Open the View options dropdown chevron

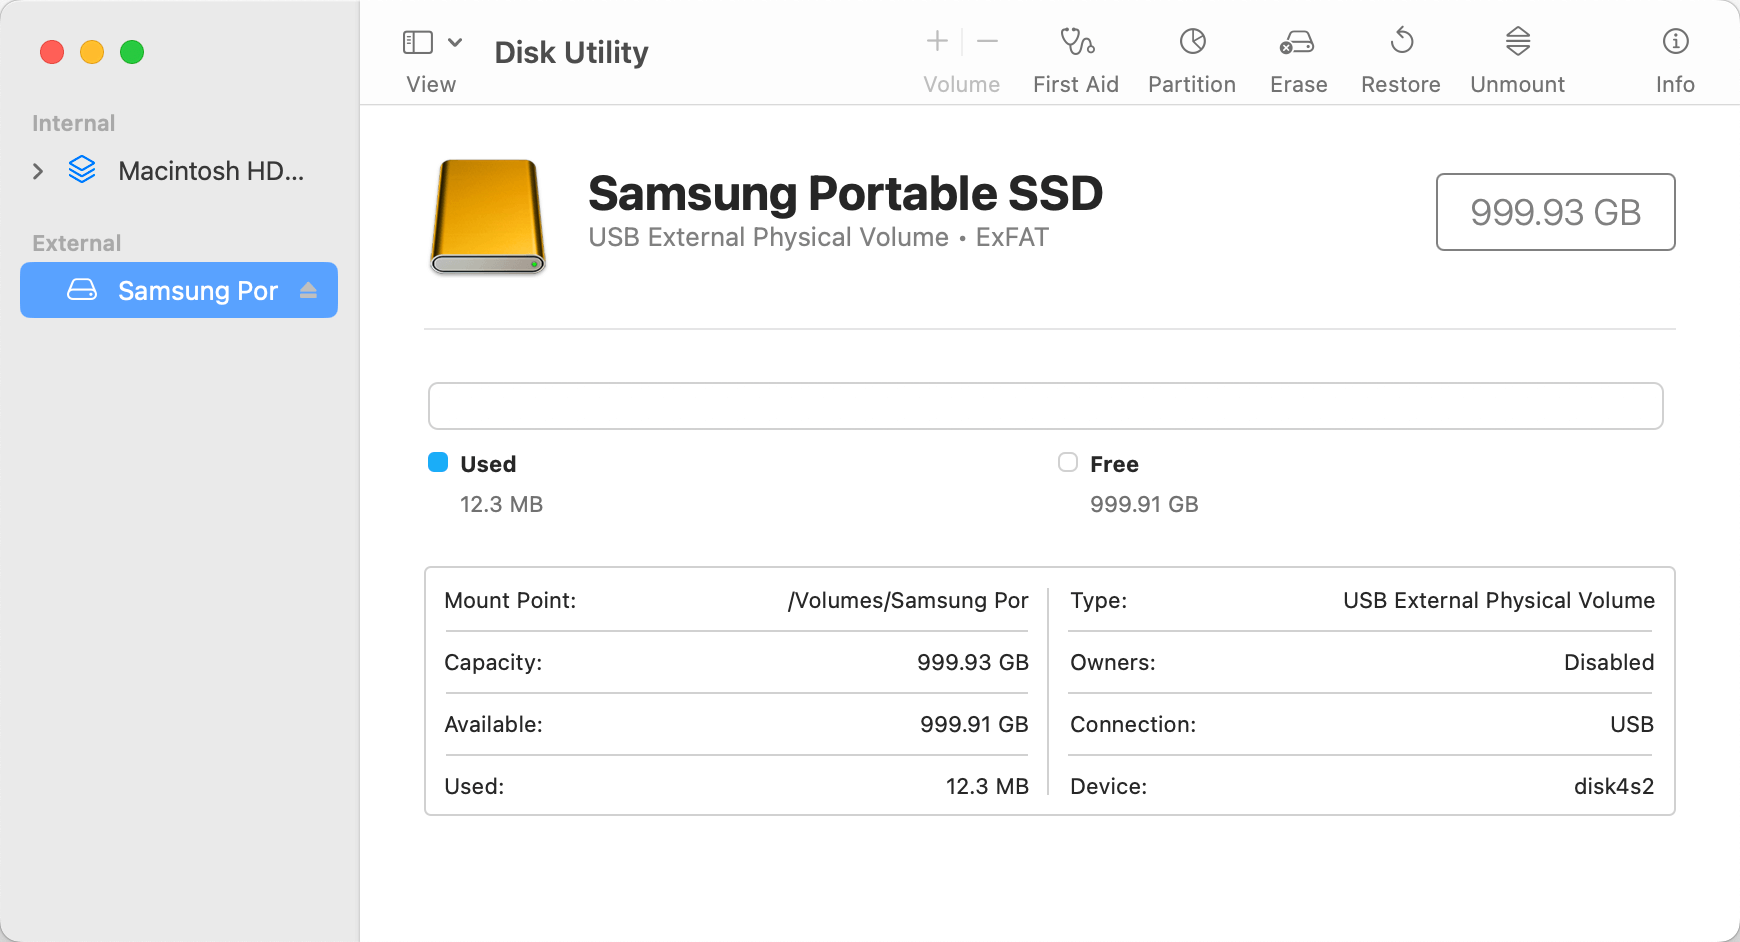[457, 42]
